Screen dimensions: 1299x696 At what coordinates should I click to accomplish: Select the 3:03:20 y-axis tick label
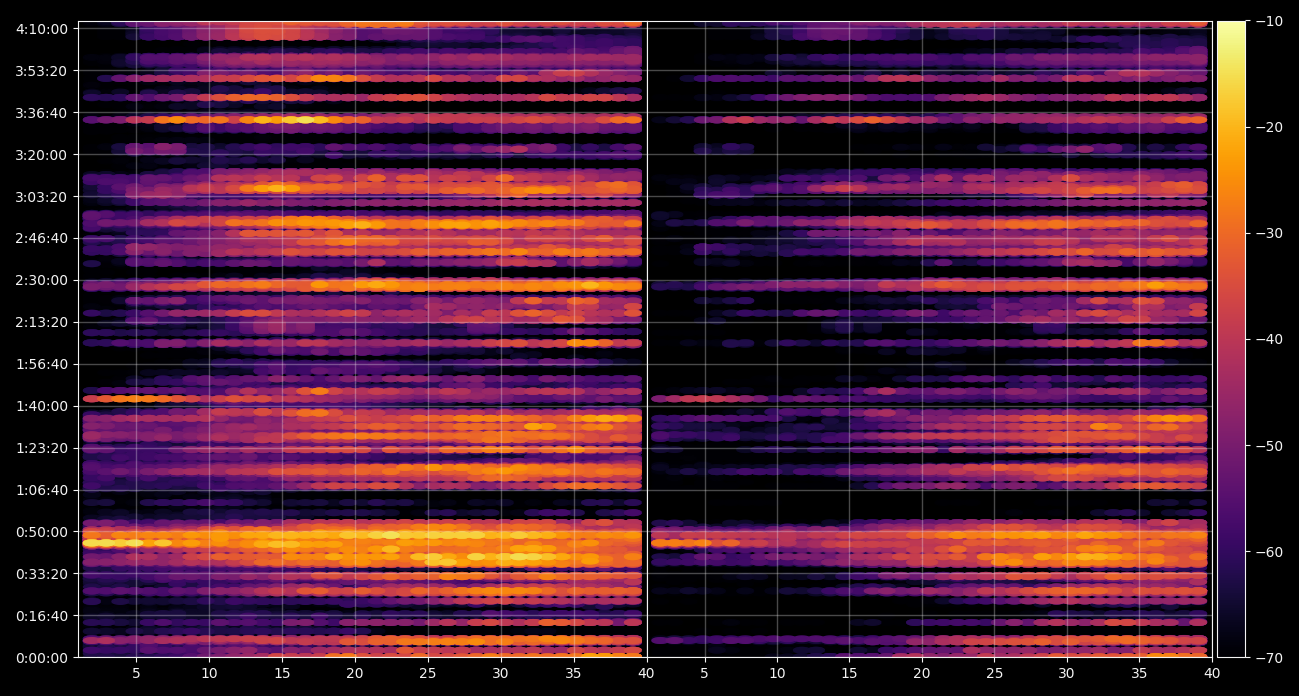click(x=42, y=196)
